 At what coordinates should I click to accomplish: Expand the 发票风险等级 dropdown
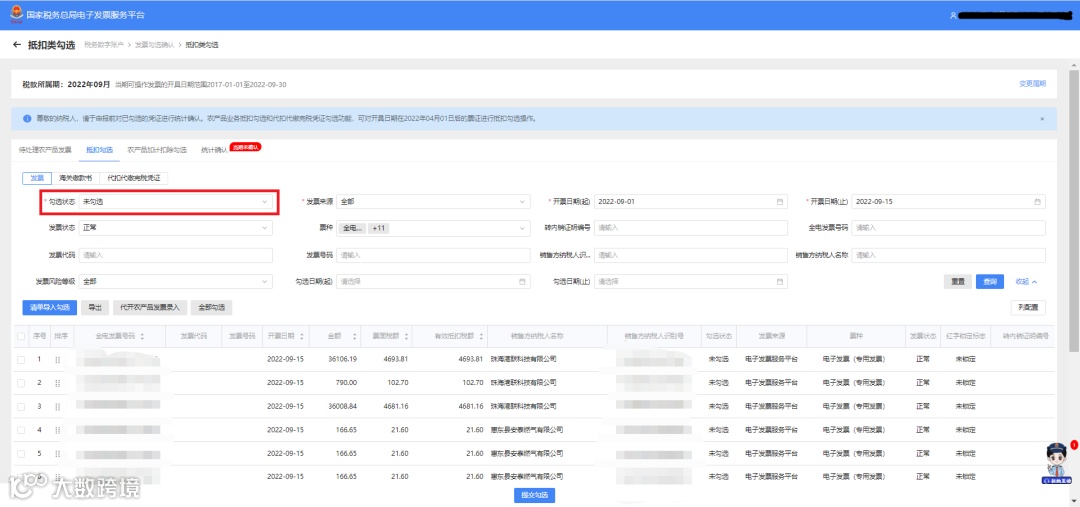(176, 282)
